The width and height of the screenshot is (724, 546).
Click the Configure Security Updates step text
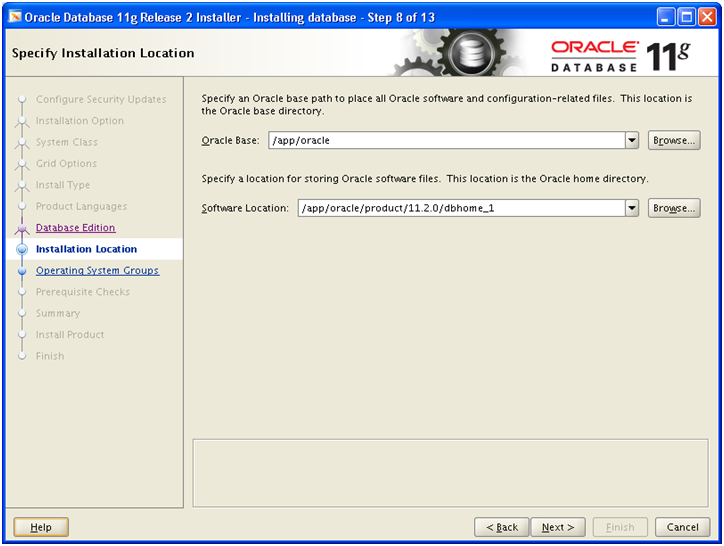101,99
